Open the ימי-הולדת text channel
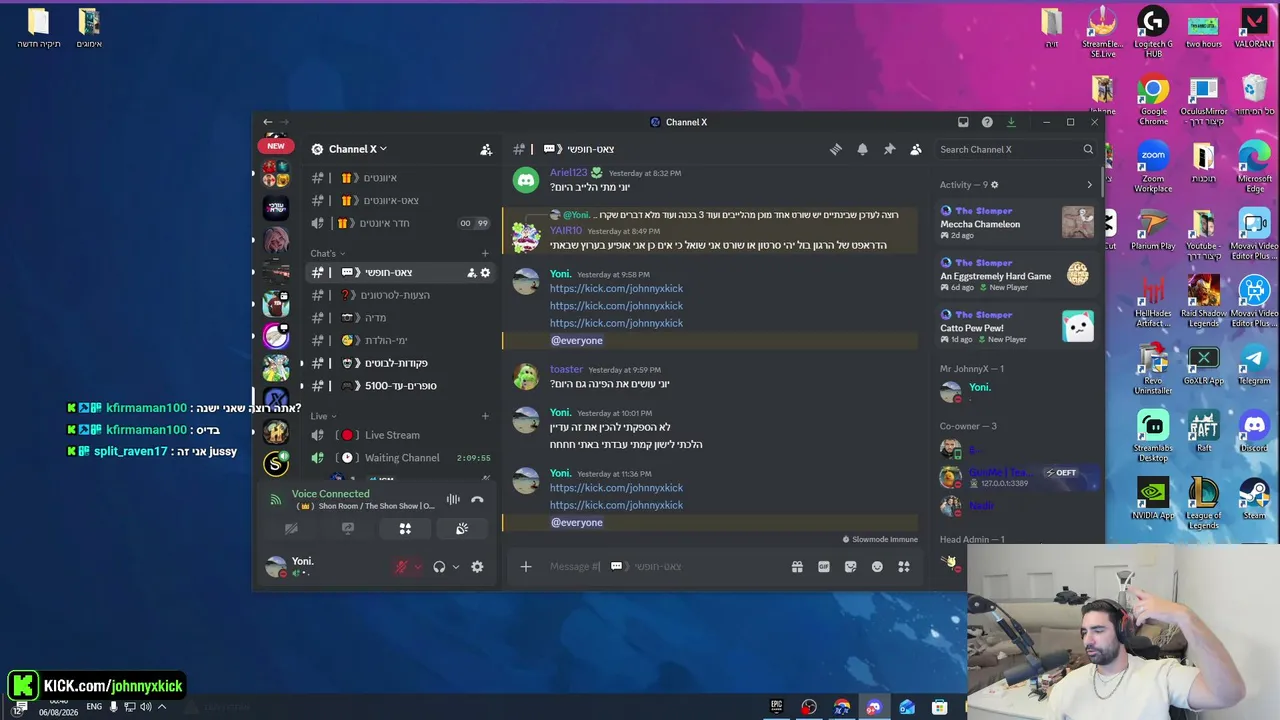This screenshot has height=720, width=1280. 400,340
